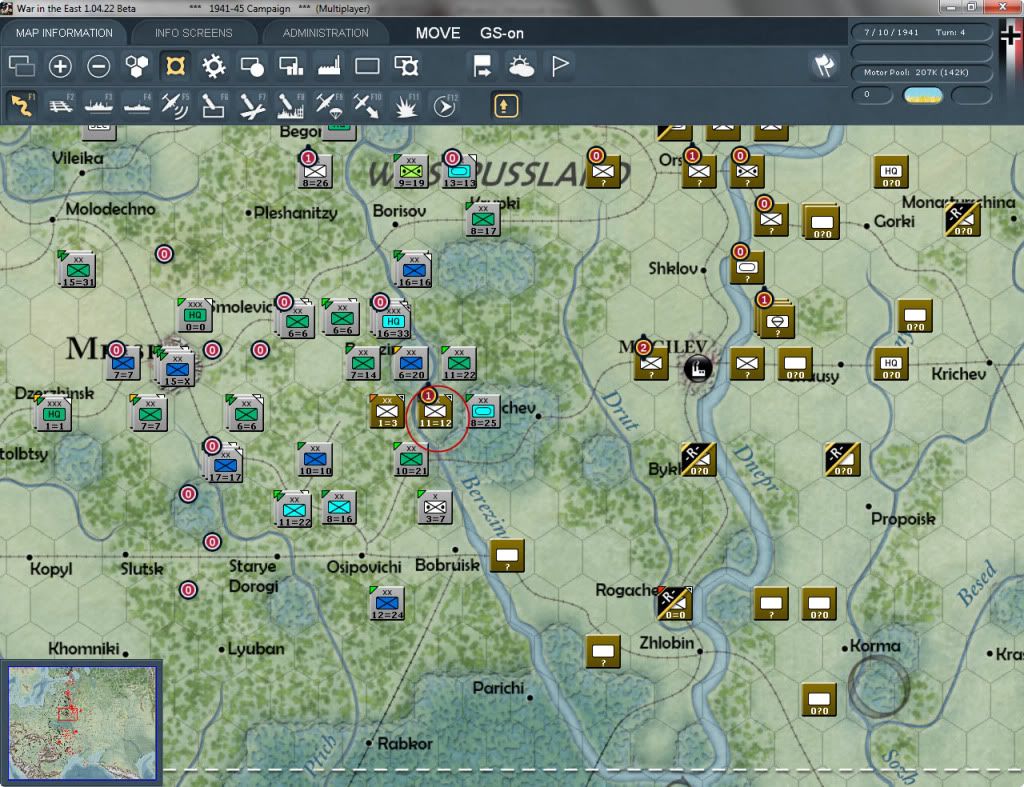Viewport: 1024px width, 787px height.
Task: Click the minimap overview thumbnail
Action: (x=82, y=722)
